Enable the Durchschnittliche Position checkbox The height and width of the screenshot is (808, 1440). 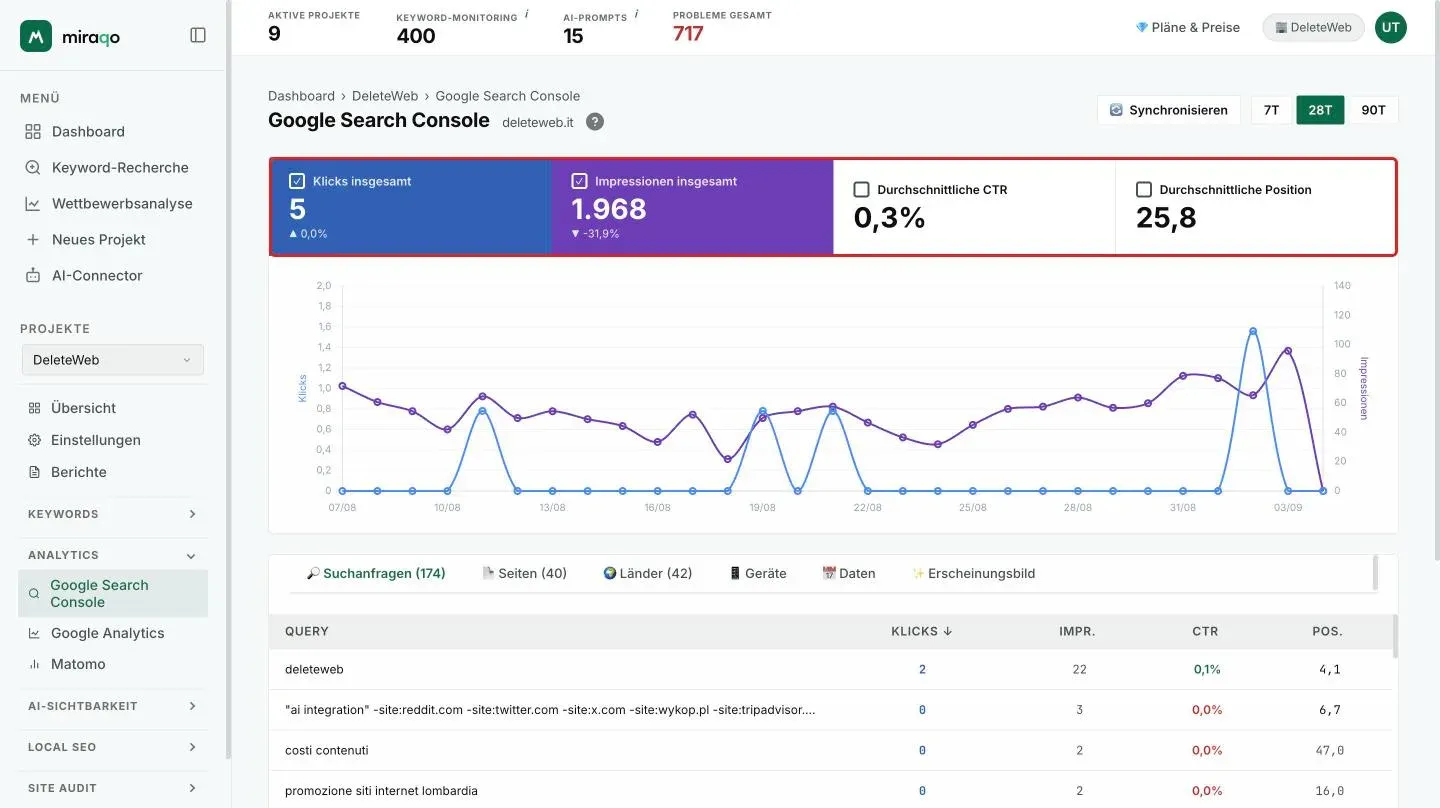pyautogui.click(x=1144, y=190)
